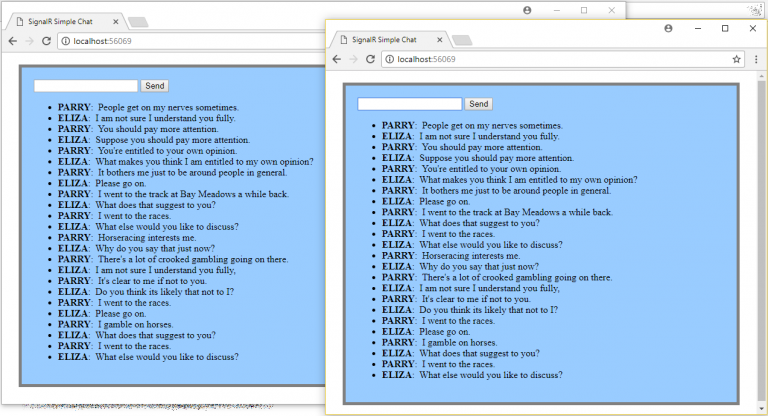The height and width of the screenshot is (416, 768).
Task: Focus the chat message field in the front window
Action: [x=410, y=104]
